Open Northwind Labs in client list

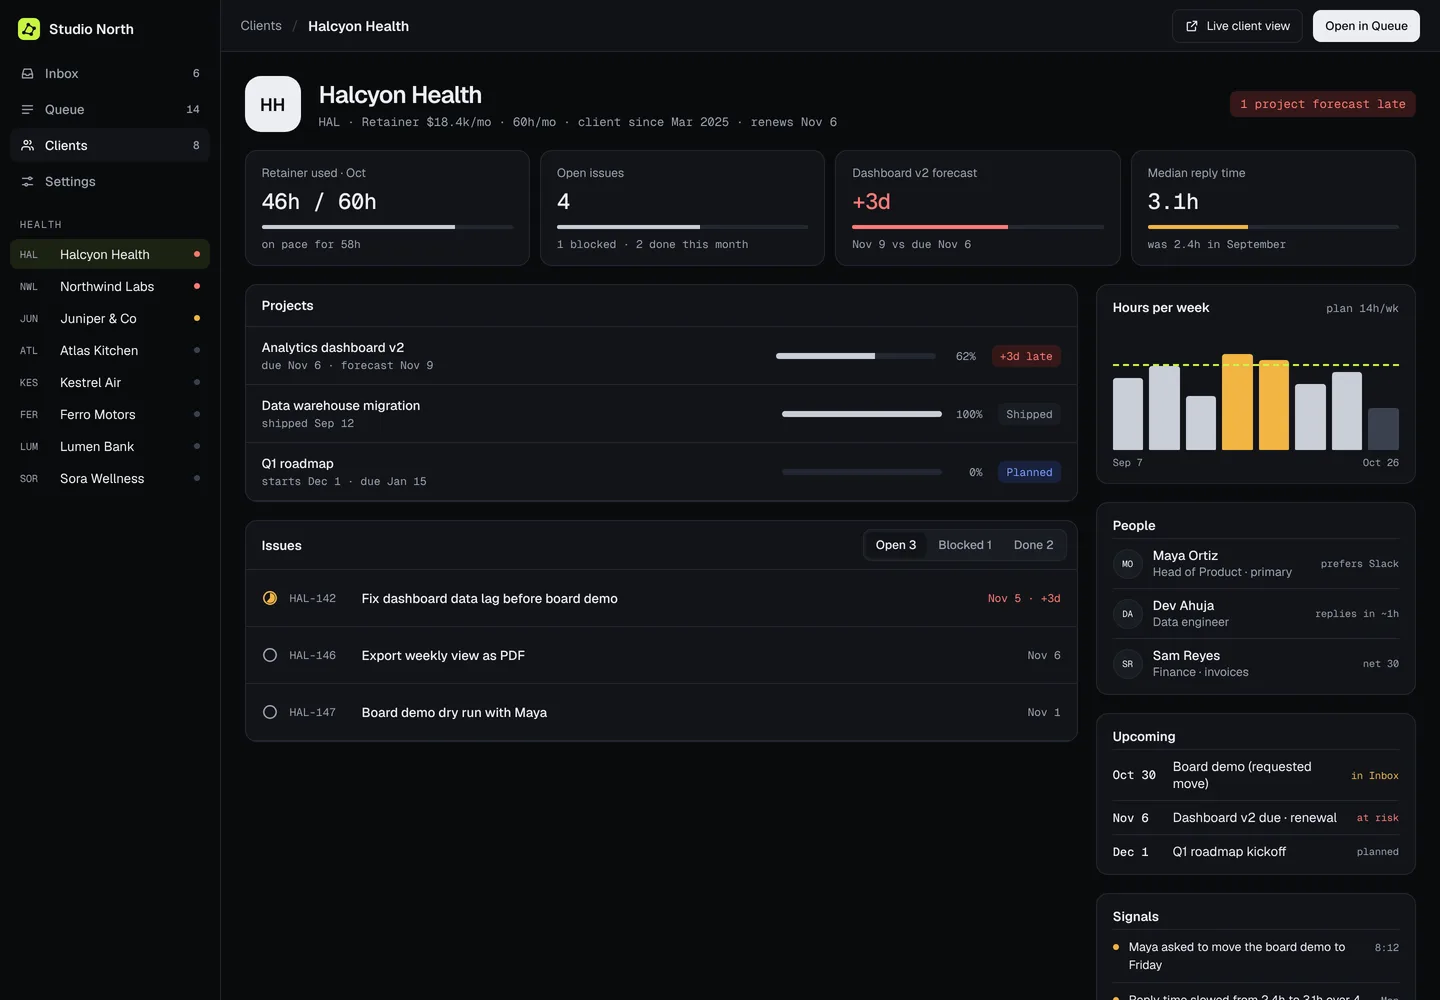[110, 287]
